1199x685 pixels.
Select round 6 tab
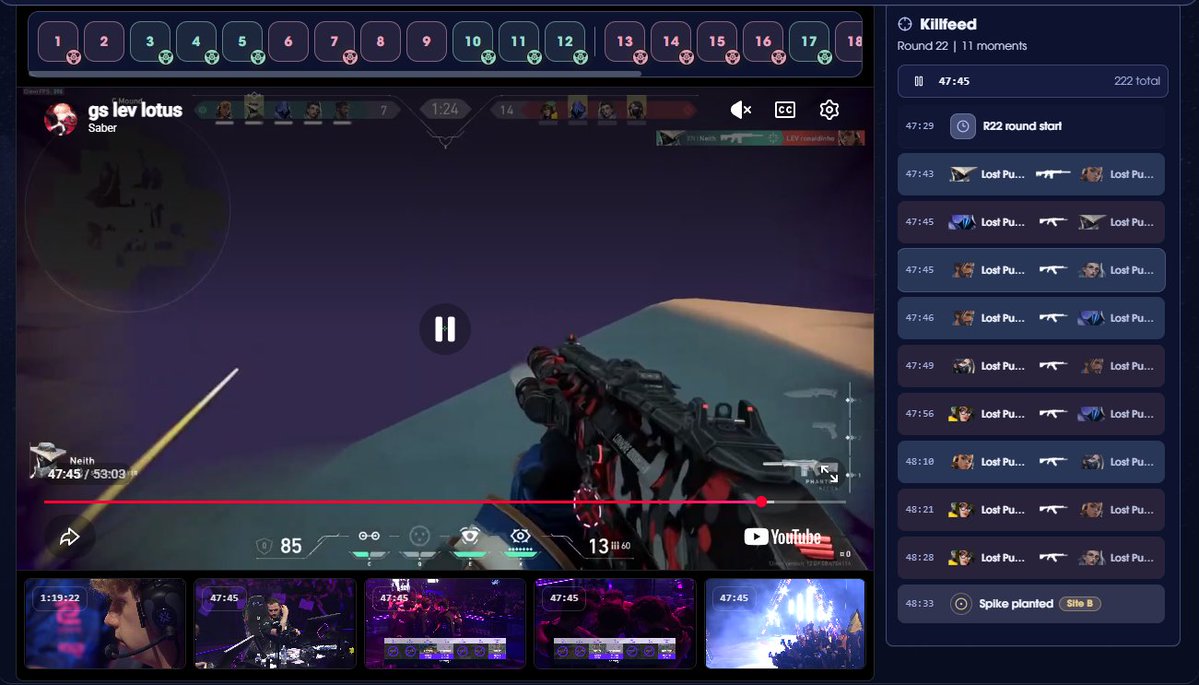click(288, 41)
